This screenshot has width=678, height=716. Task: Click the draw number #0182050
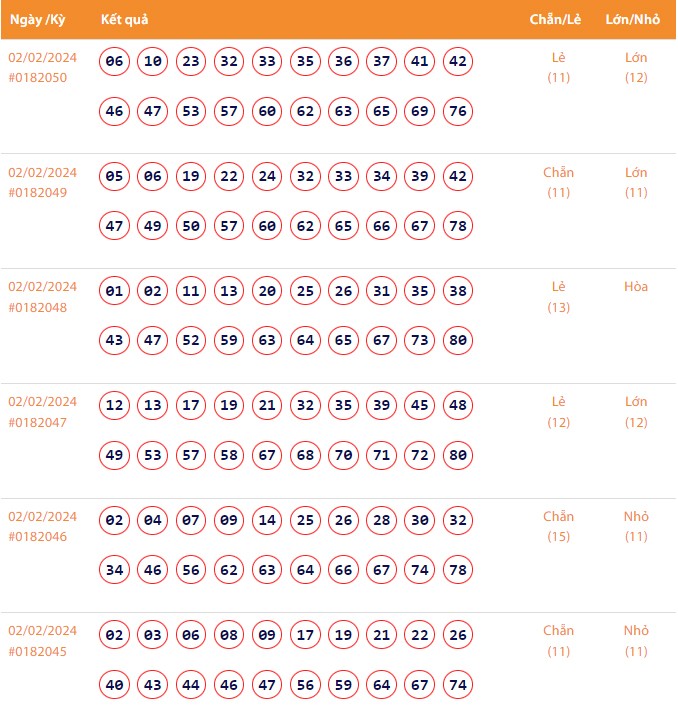click(38, 77)
